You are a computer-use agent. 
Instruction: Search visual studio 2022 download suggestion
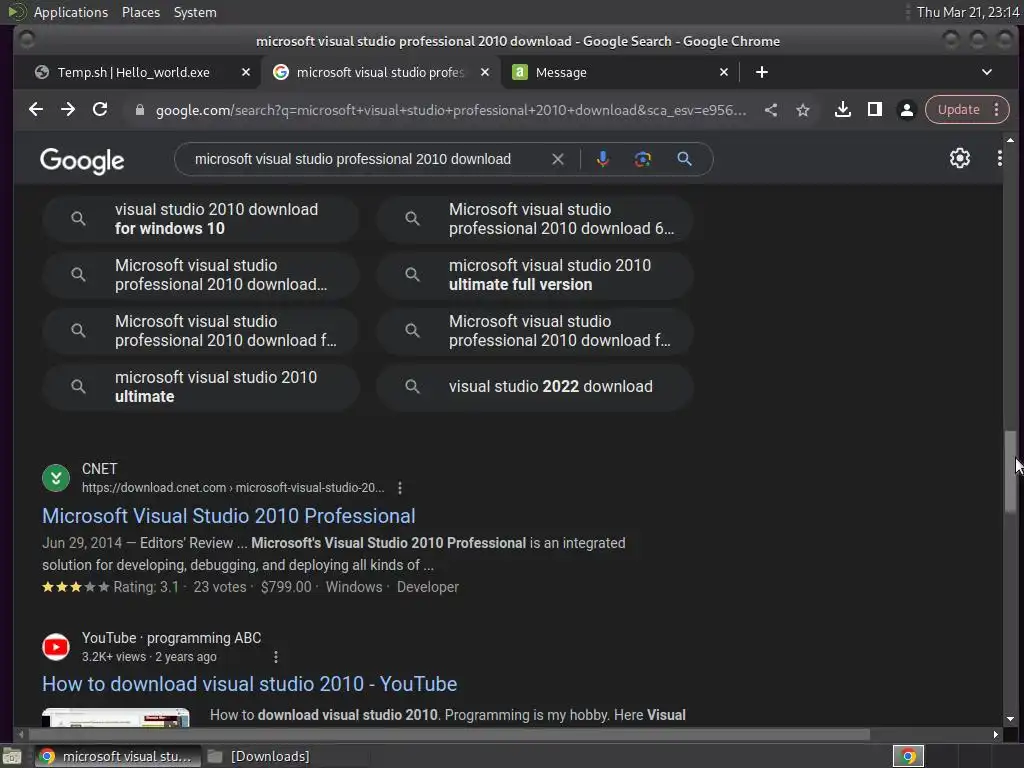coord(534,387)
